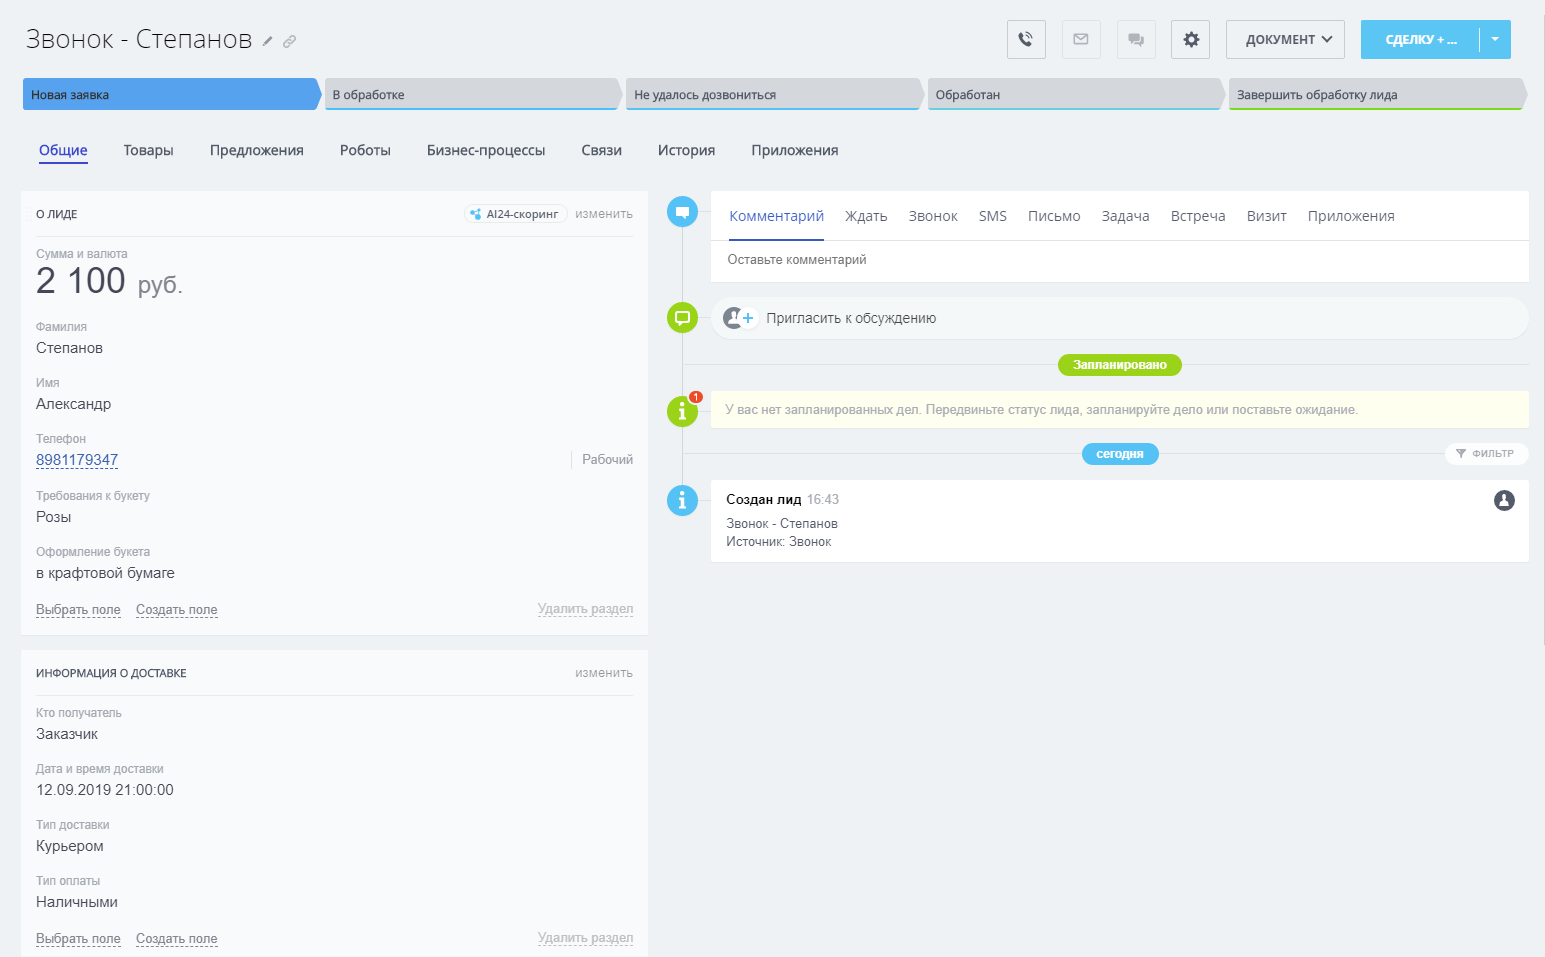The height and width of the screenshot is (957, 1545).
Task: Click the Оставьте комментарий input field
Action: [1119, 260]
